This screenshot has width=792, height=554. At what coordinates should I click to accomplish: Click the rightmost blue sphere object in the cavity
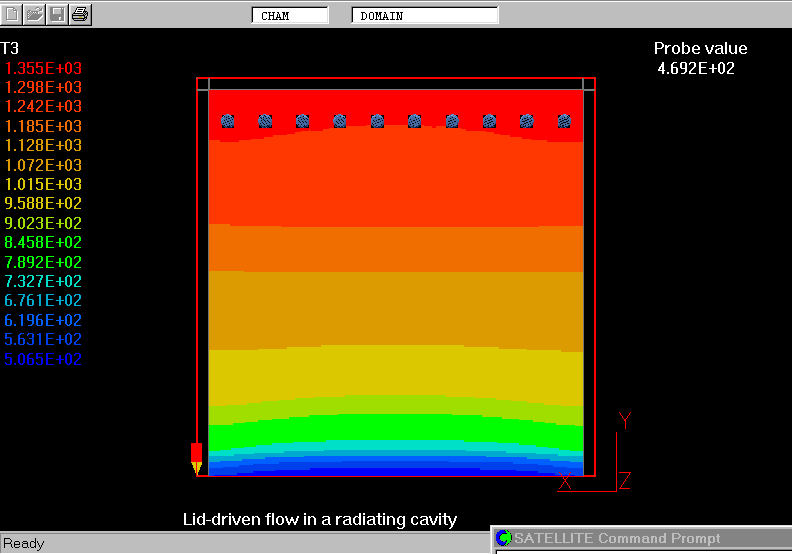(x=564, y=121)
